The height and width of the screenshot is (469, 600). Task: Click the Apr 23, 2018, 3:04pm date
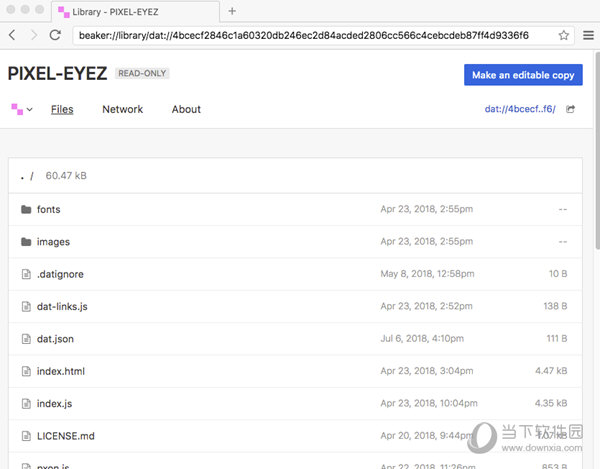427,371
